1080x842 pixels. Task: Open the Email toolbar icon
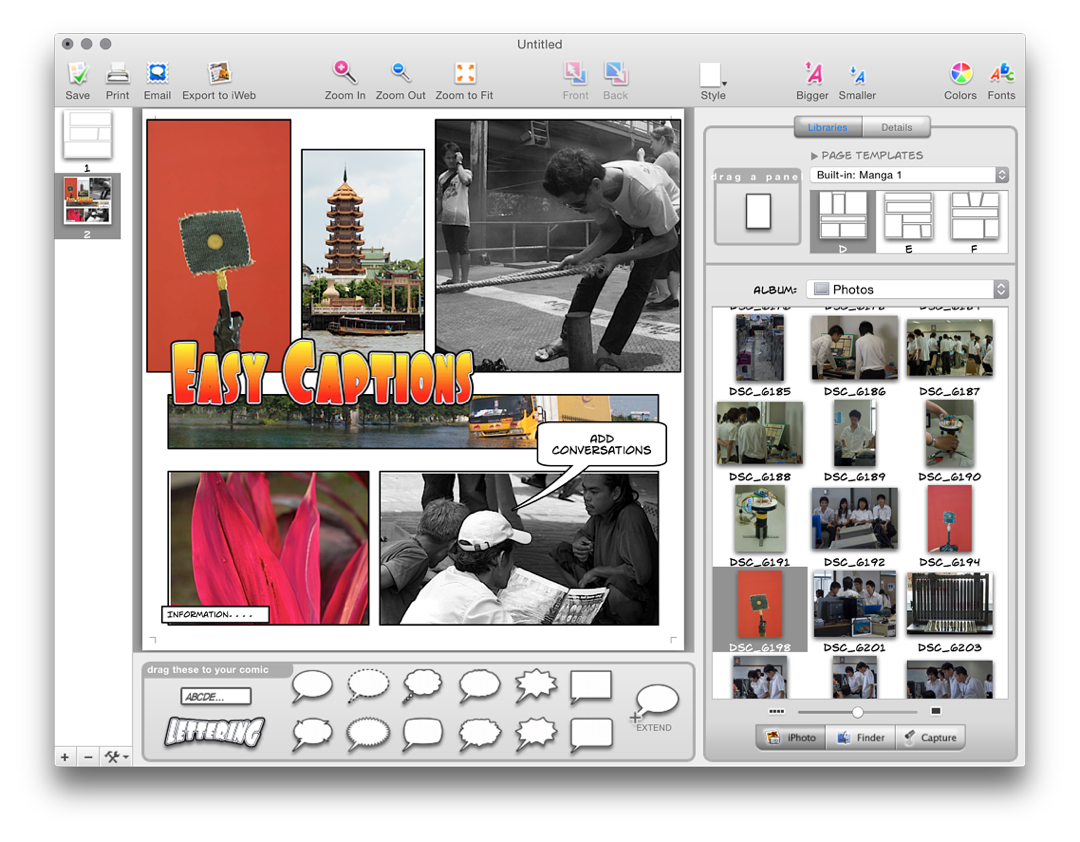[x=157, y=74]
